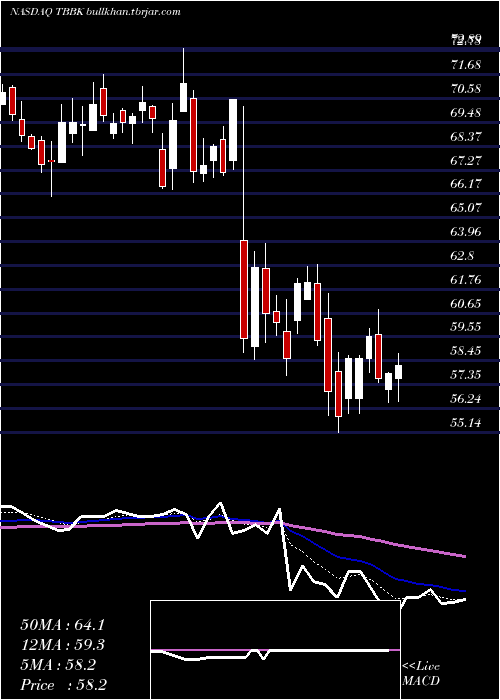The height and width of the screenshot is (700, 500).
Task: Click the 70.58 price axis label
Action: 466,89
